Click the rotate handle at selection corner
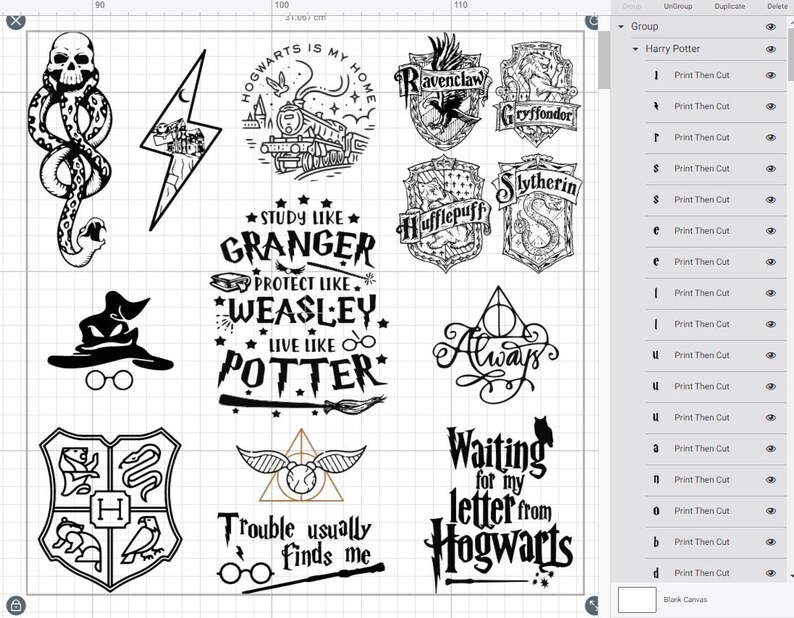 coord(591,21)
